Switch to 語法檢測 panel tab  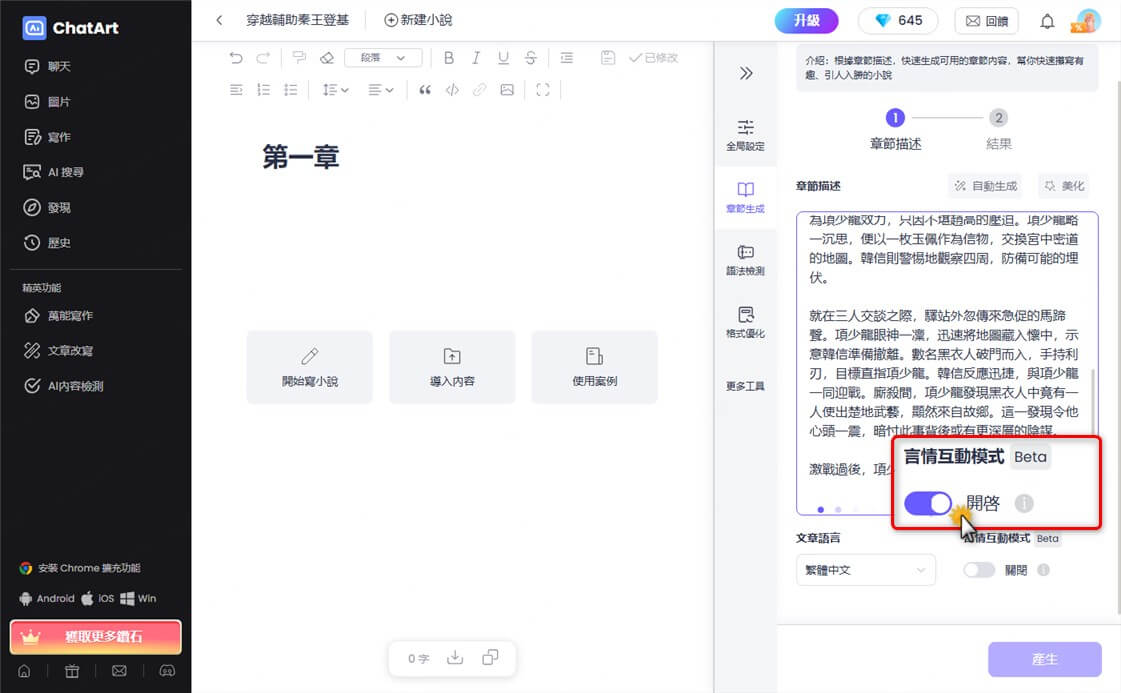click(746, 260)
